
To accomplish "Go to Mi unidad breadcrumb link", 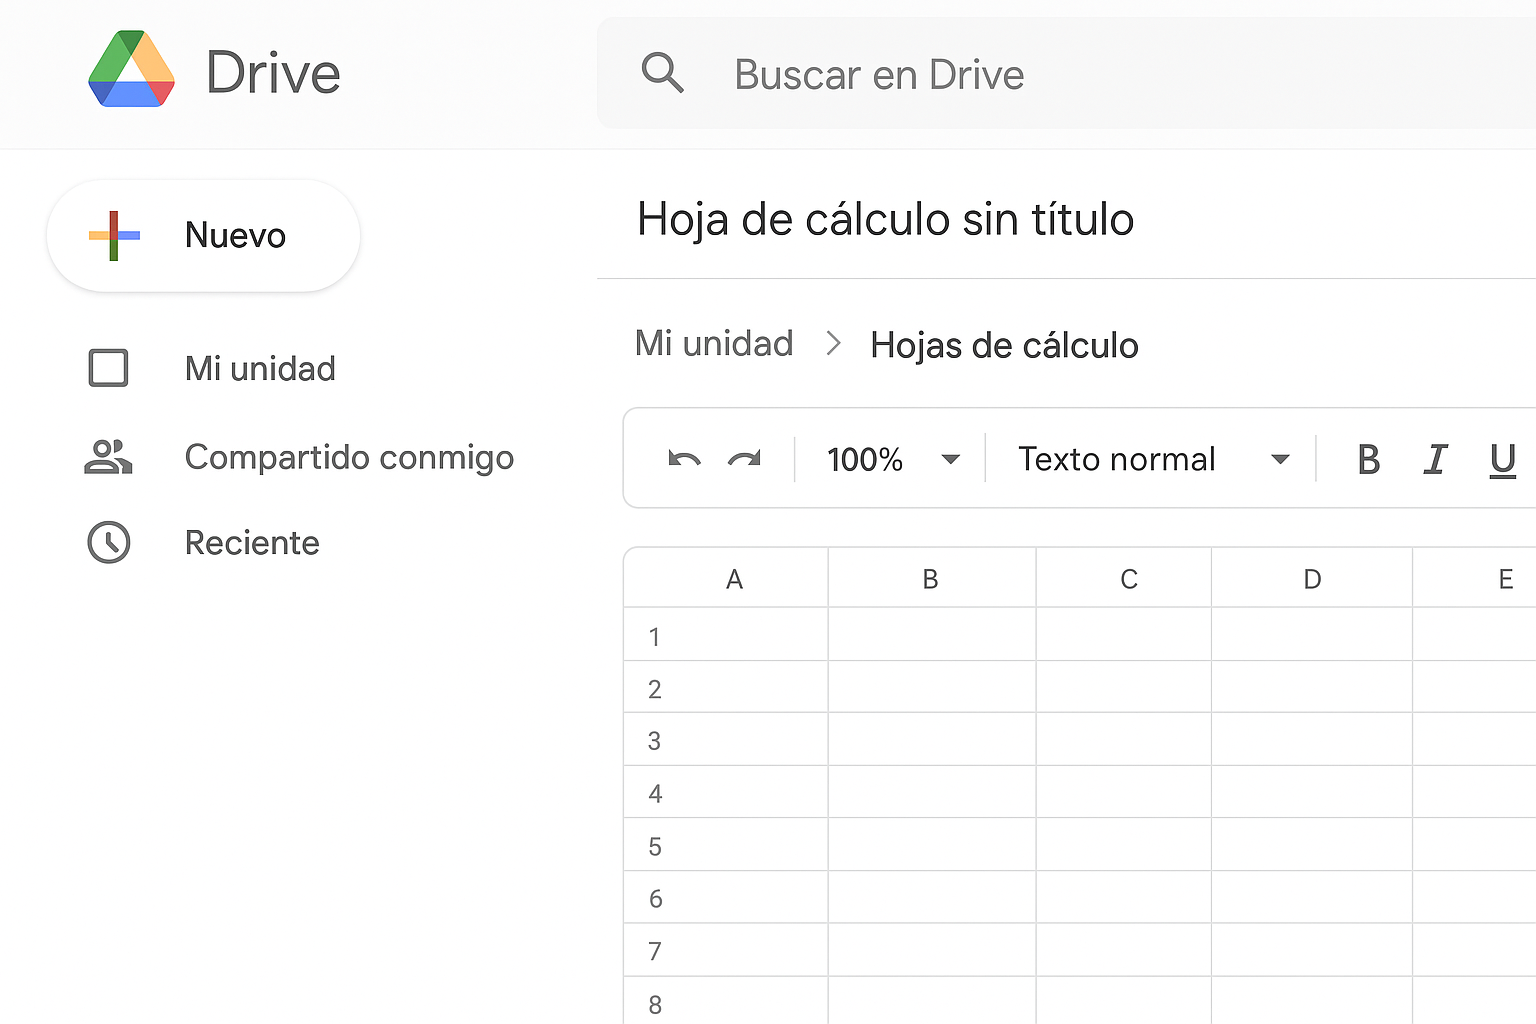I will pyautogui.click(x=714, y=344).
